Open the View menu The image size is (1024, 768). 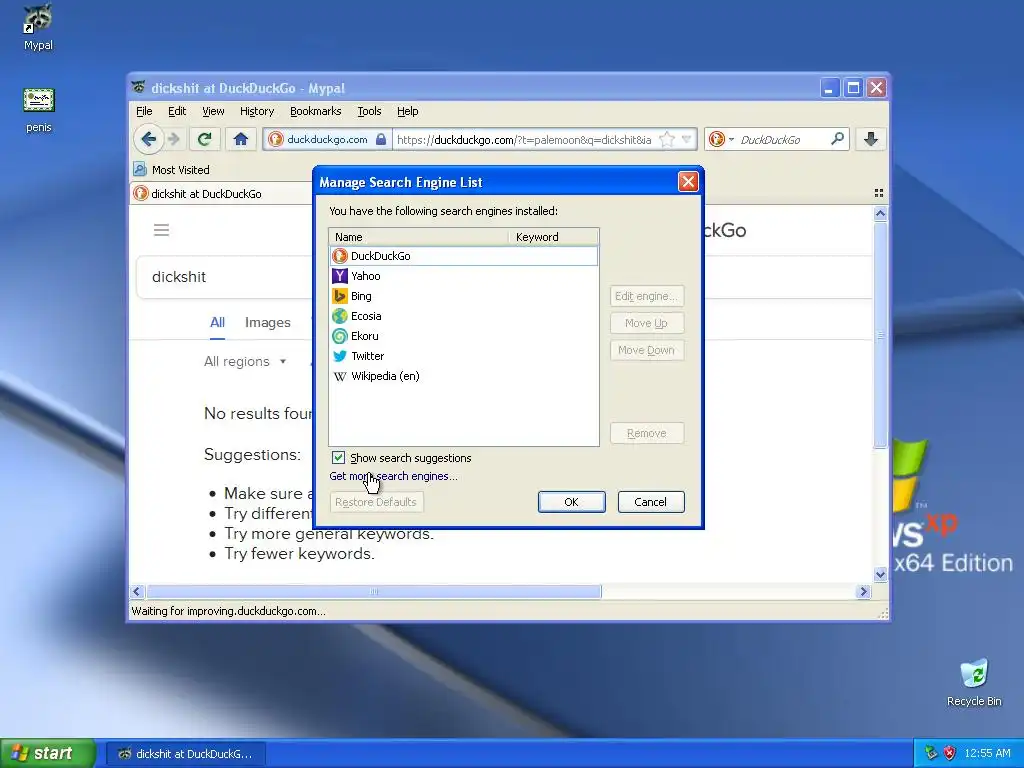(x=213, y=111)
